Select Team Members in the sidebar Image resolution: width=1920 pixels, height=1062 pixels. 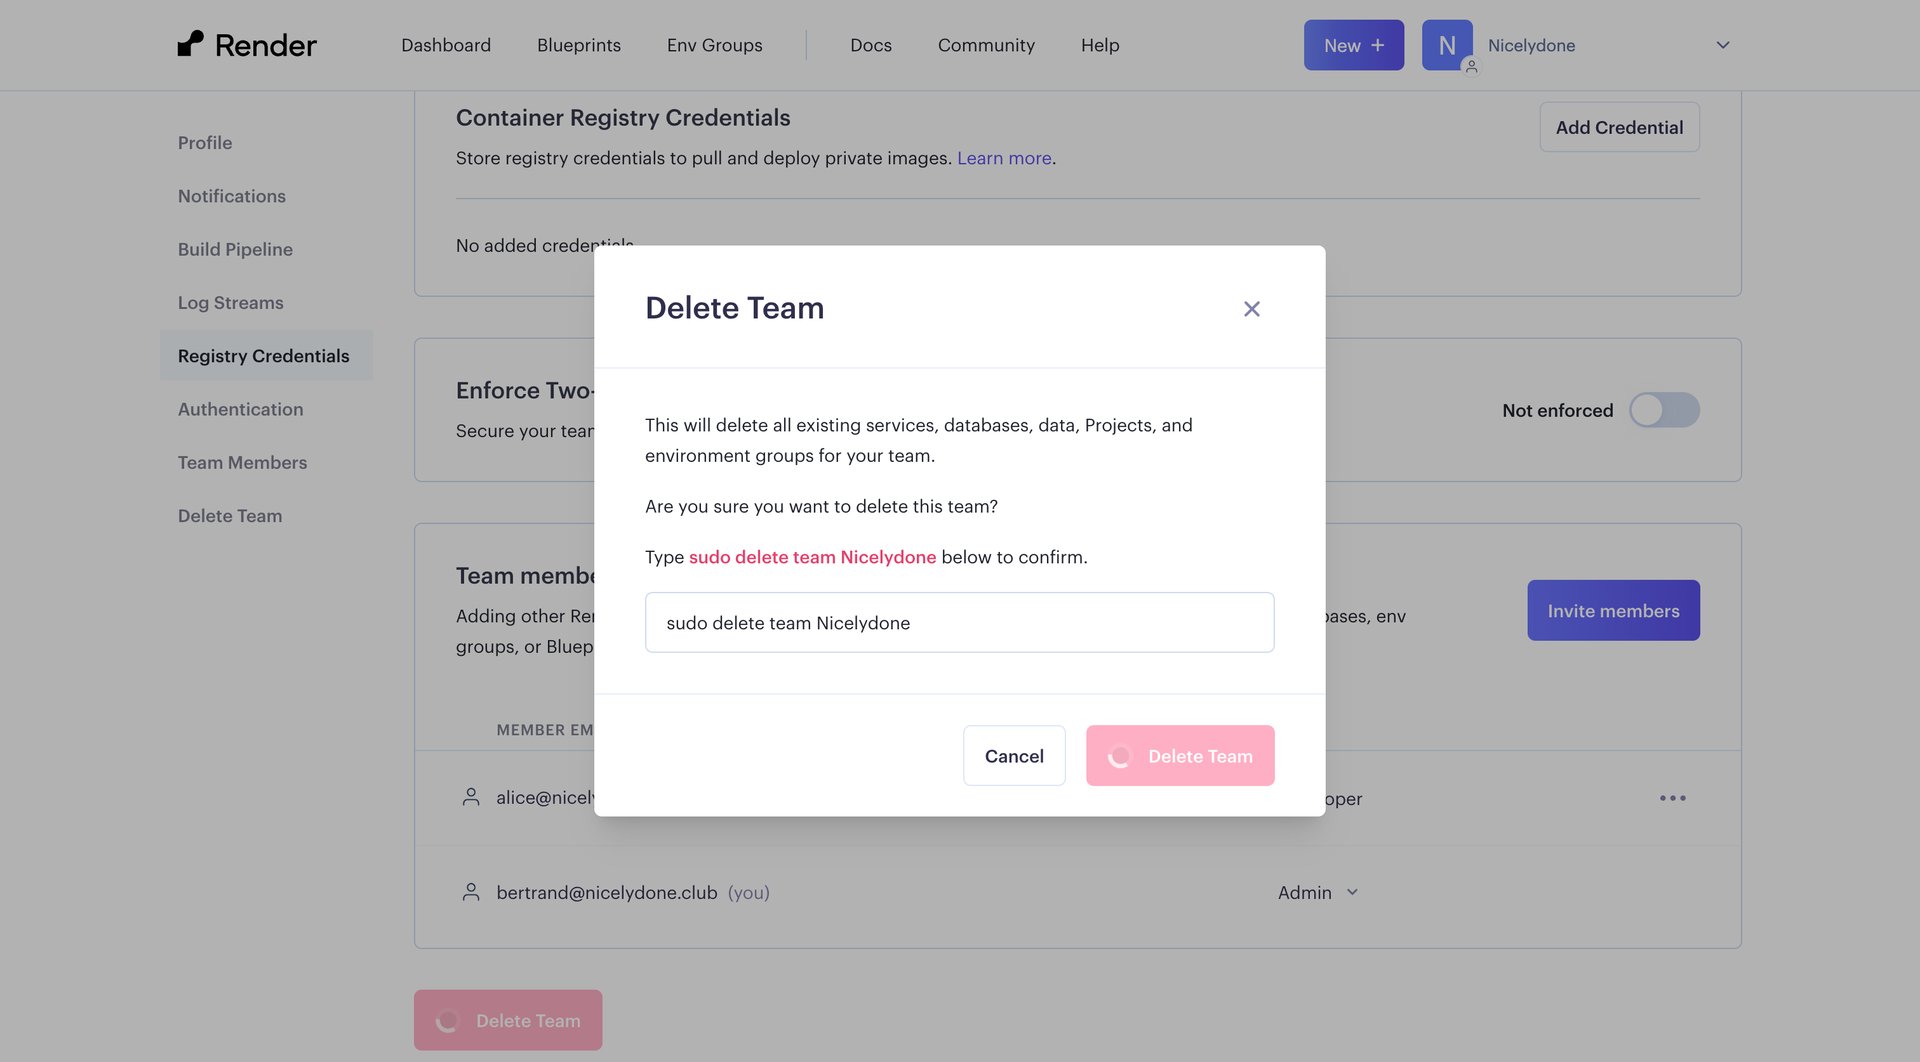[x=241, y=462]
